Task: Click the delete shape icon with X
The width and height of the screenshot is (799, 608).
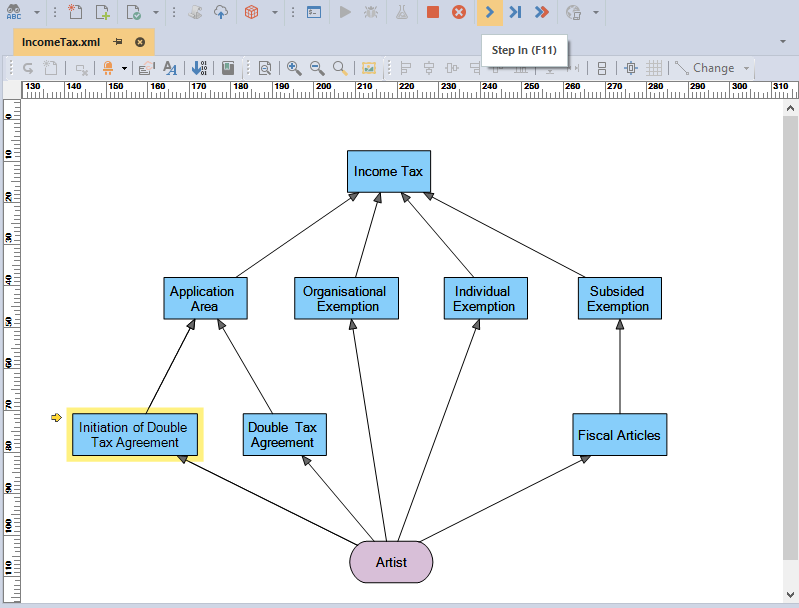Action: pyautogui.click(x=82, y=68)
